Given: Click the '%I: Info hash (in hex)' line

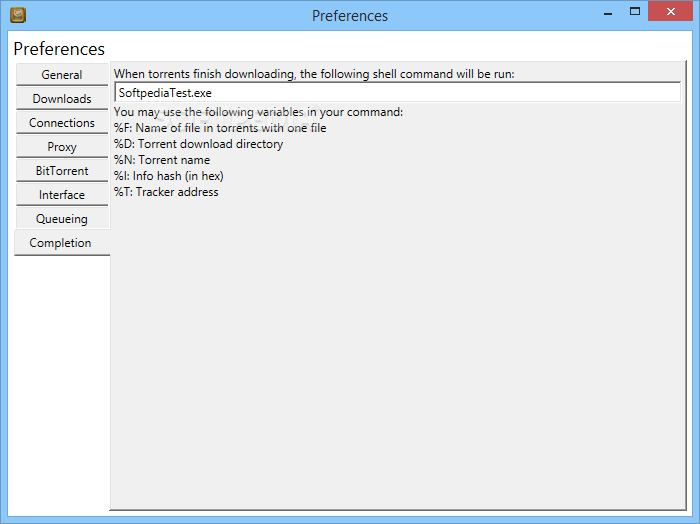Looking at the screenshot, I should point(169,176).
